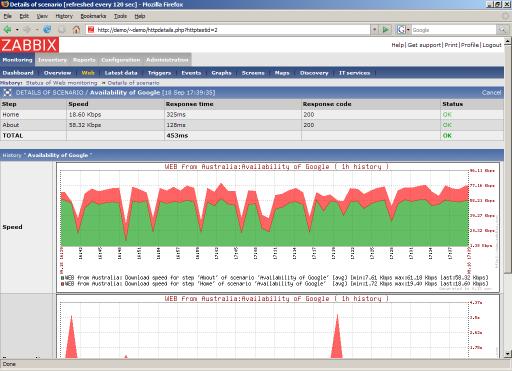Click the fullscreen icon beside Details of Scenario
The image size is (512, 371).
[7, 92]
